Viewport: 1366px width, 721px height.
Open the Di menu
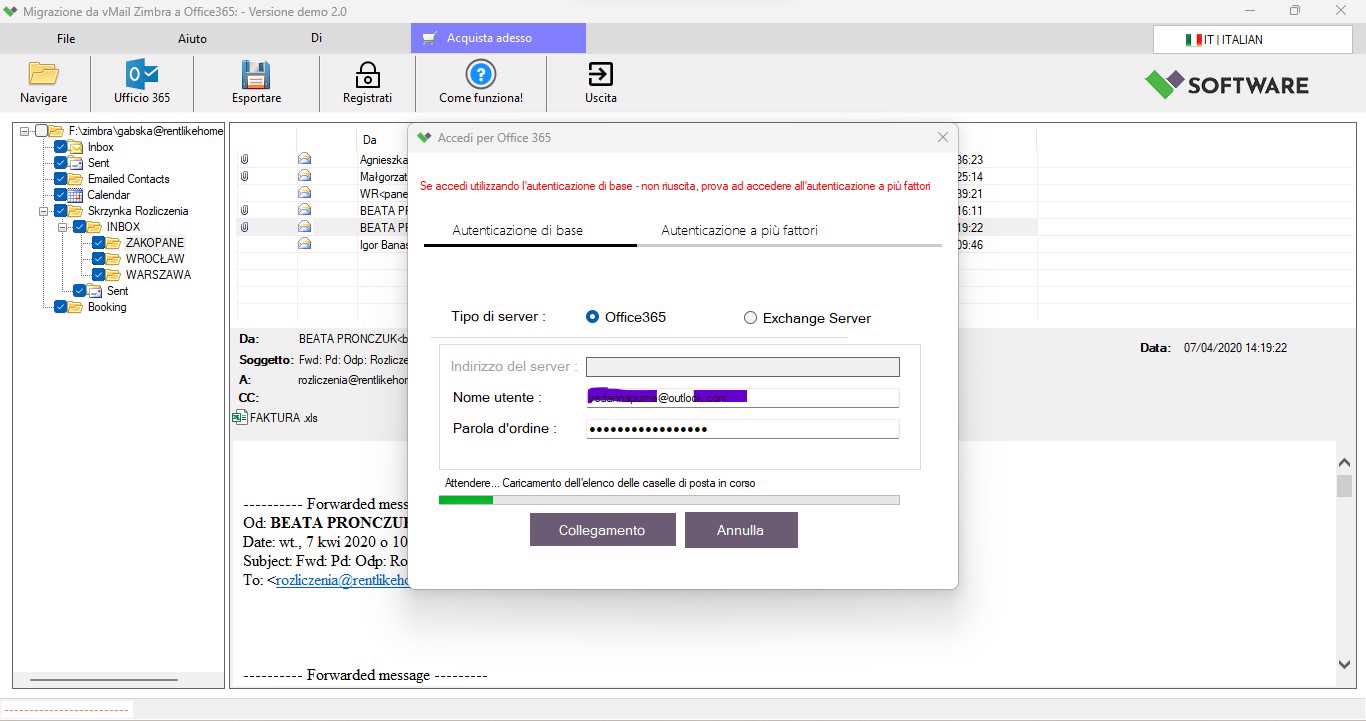(316, 38)
